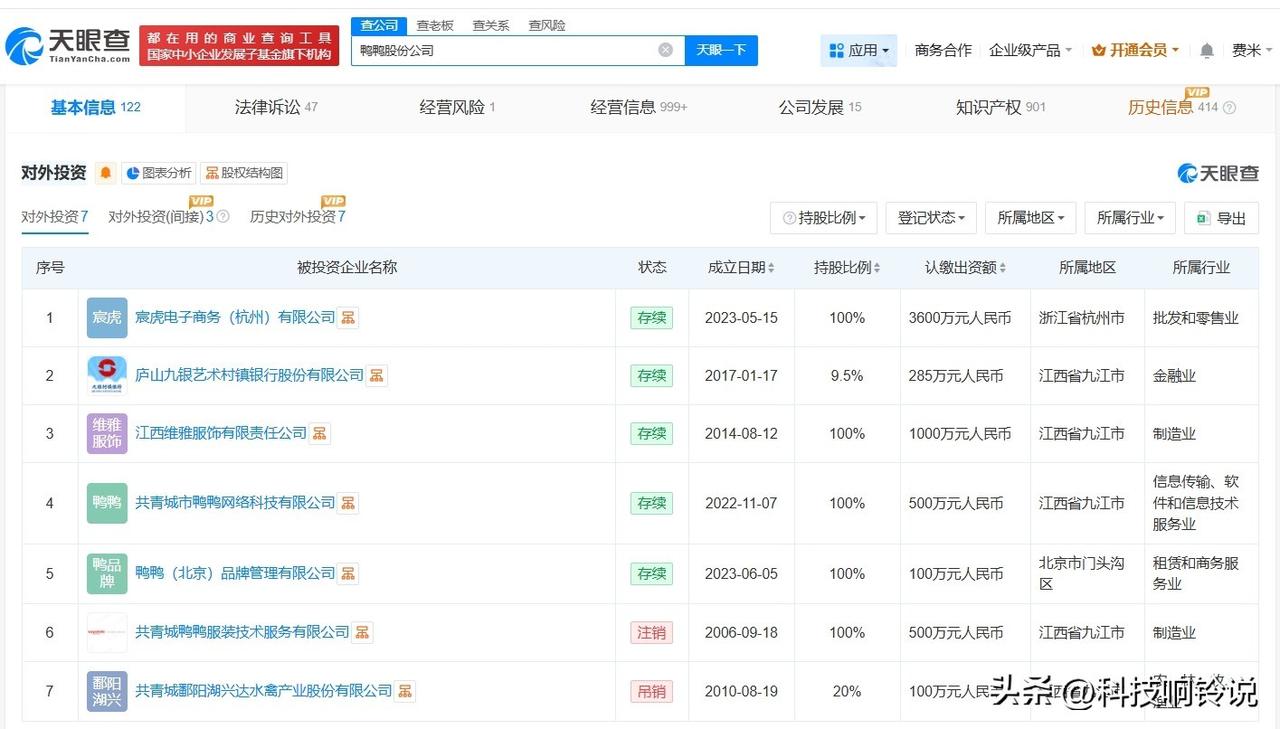The image size is (1280, 729).
Task: Expand the 持股比例 filter dropdown
Action: click(x=824, y=218)
